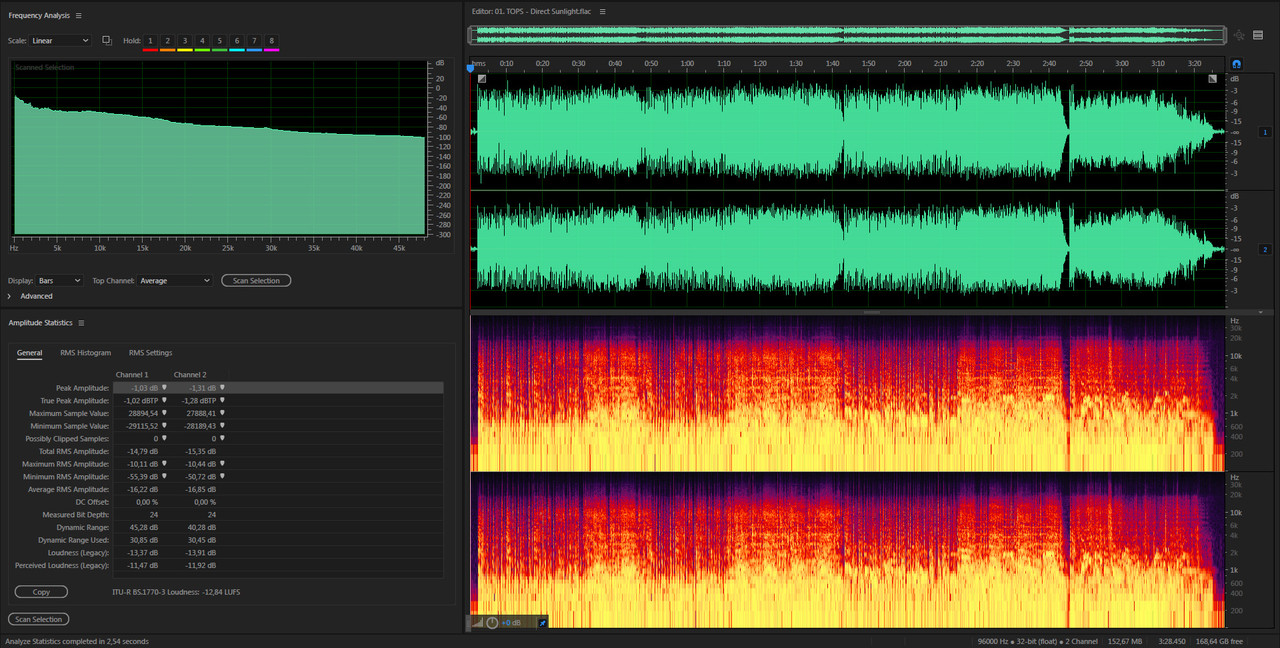Click the Dynamic Range value 45,28 dB

pyautogui.click(x=142, y=527)
